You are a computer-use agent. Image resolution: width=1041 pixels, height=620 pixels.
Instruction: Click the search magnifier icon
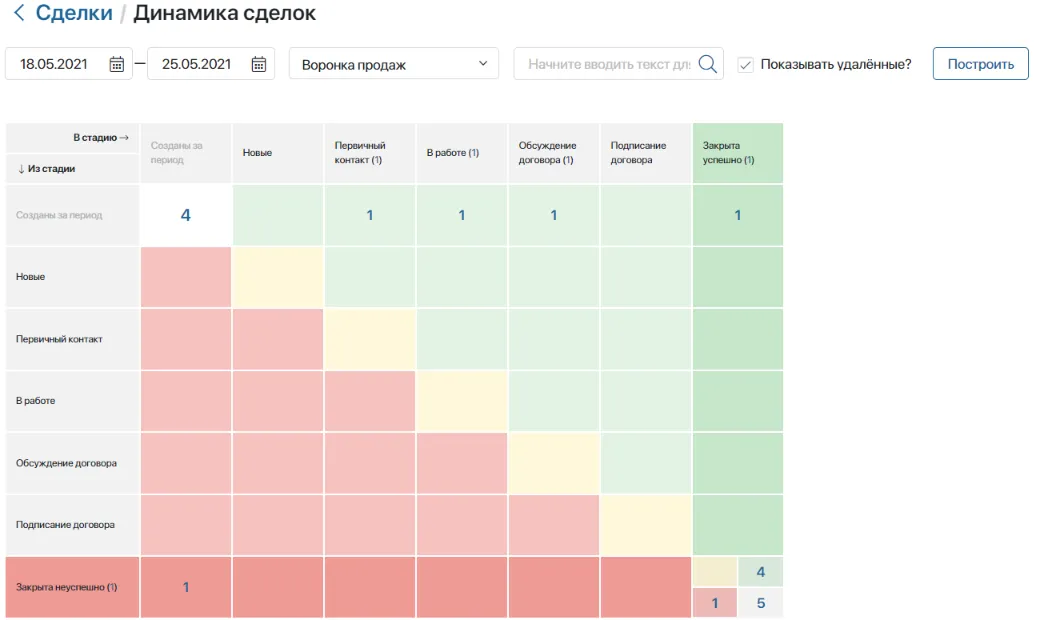click(x=708, y=63)
